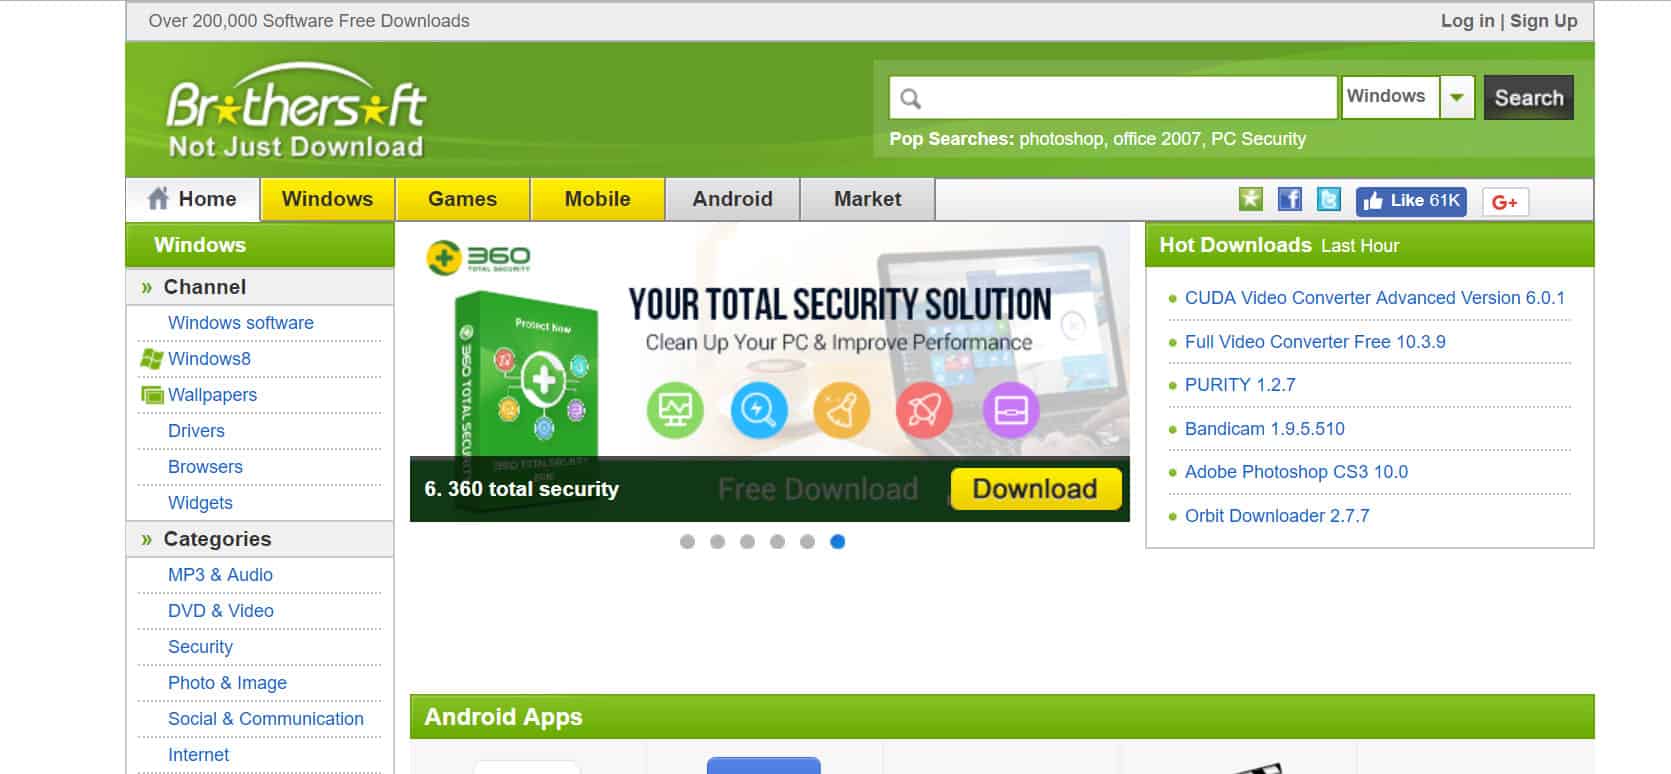Select the first carousel dot
Viewport: 1671px width, 774px height.
(687, 542)
